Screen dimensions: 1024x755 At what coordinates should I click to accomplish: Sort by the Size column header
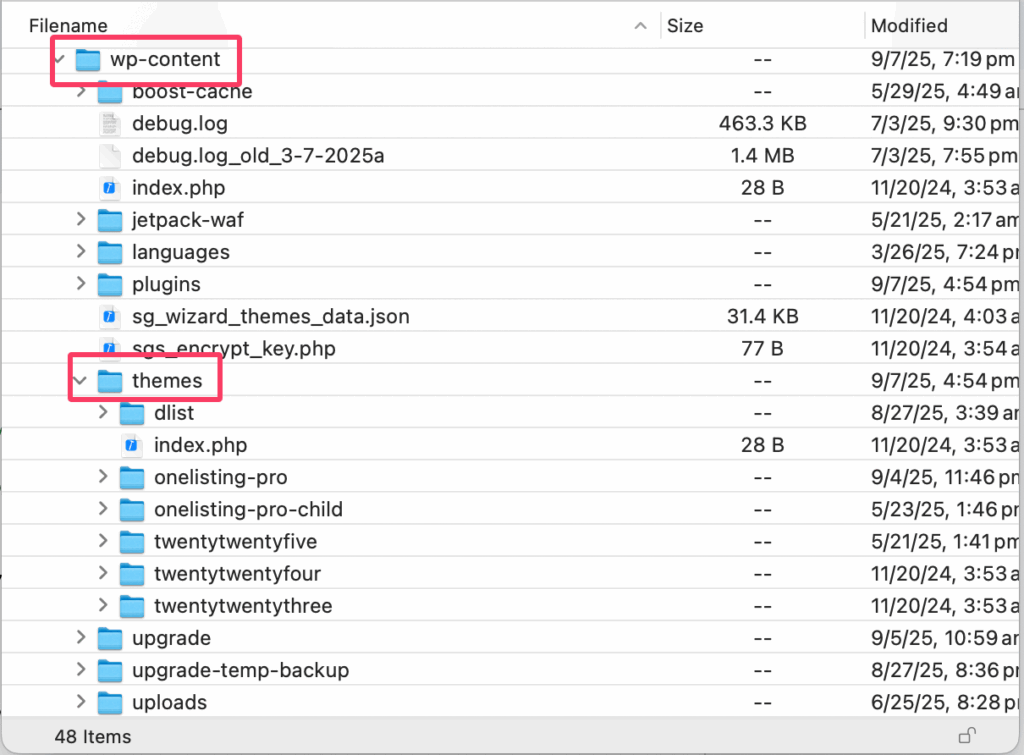tap(685, 26)
